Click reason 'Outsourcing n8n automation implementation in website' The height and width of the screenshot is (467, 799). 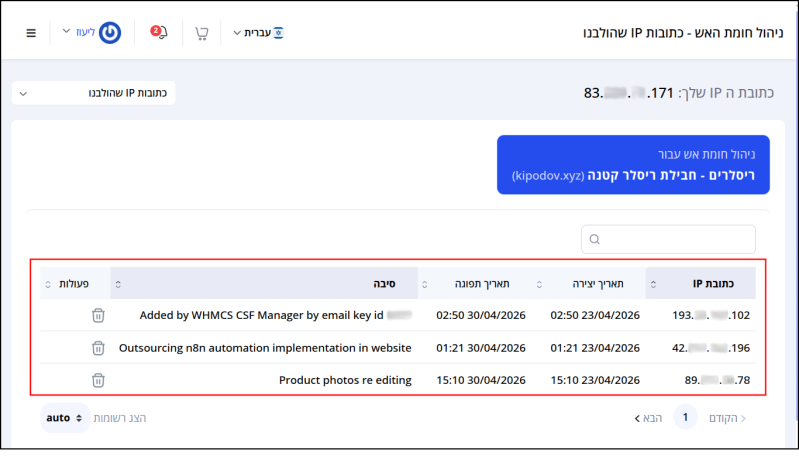click(x=265, y=348)
